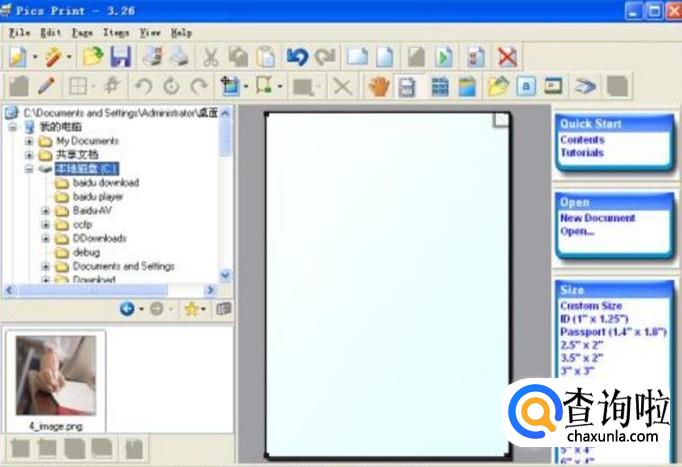Click the Save floppy disk icon

coord(121,57)
